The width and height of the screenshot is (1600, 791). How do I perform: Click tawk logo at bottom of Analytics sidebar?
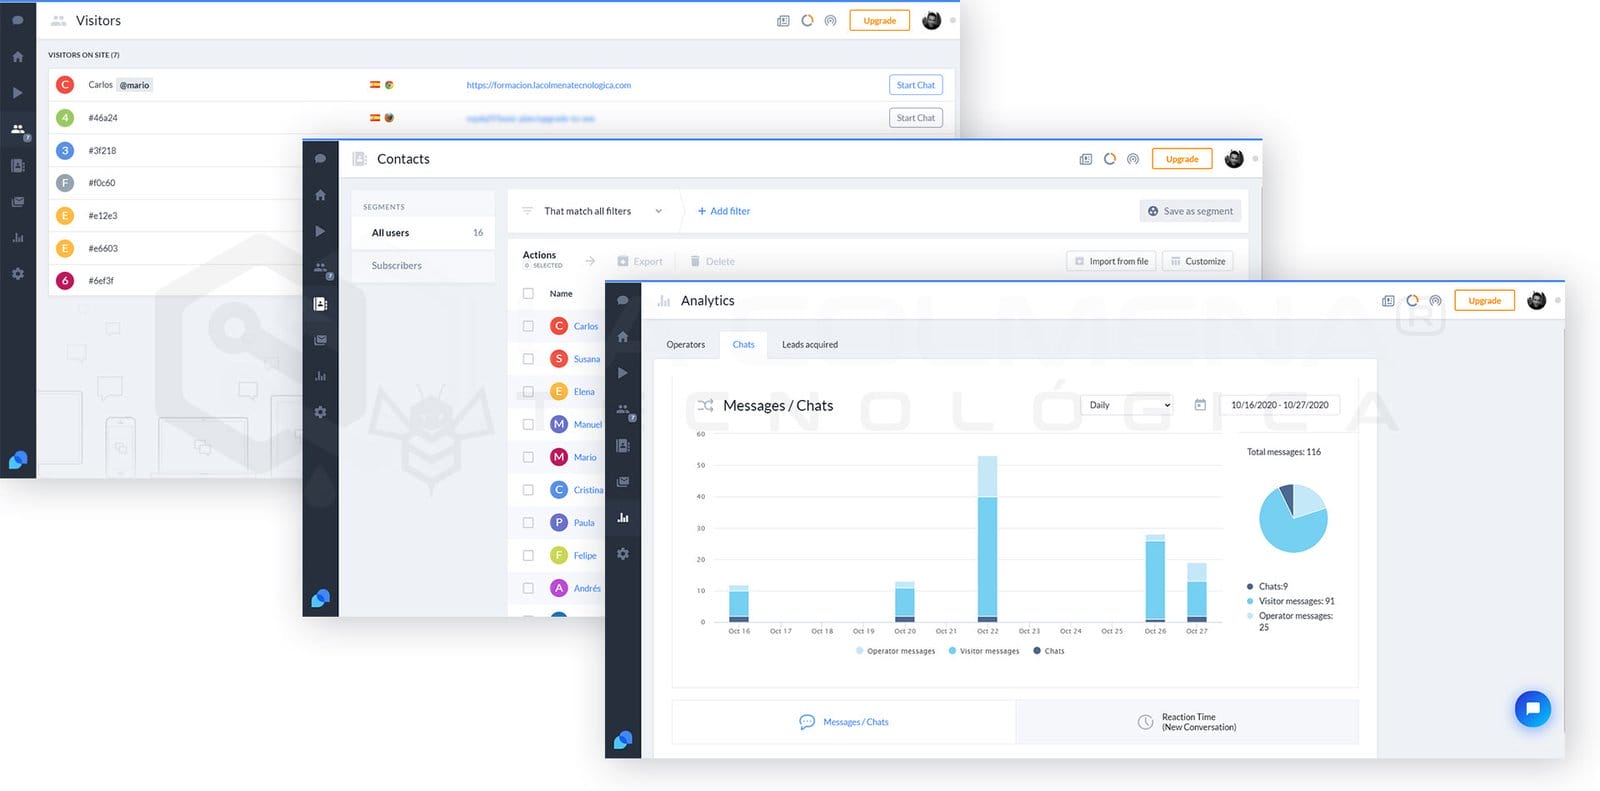tap(623, 740)
